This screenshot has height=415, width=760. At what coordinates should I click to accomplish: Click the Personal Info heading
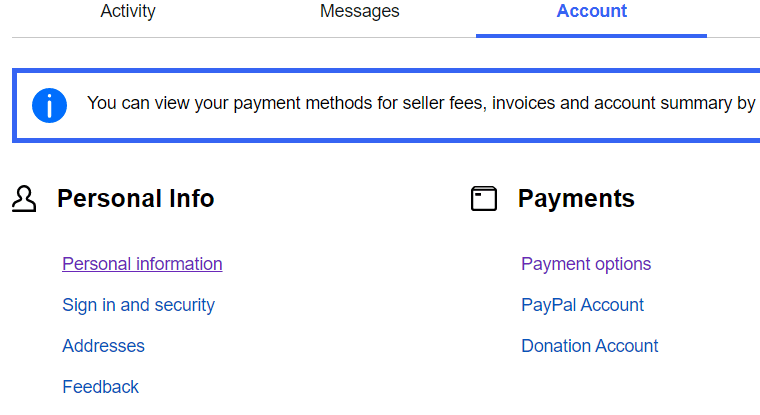[x=136, y=199]
